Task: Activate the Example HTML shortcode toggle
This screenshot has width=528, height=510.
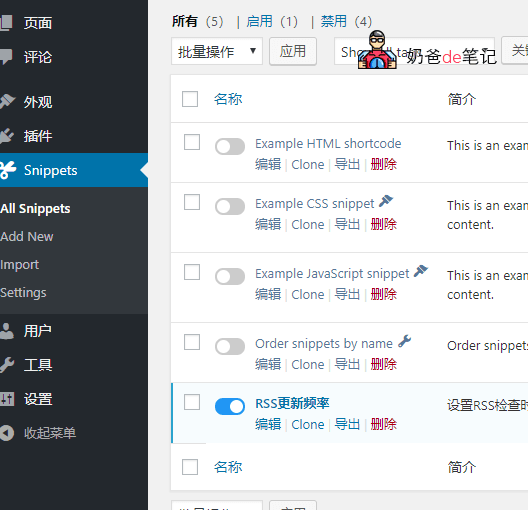Action: [x=230, y=146]
